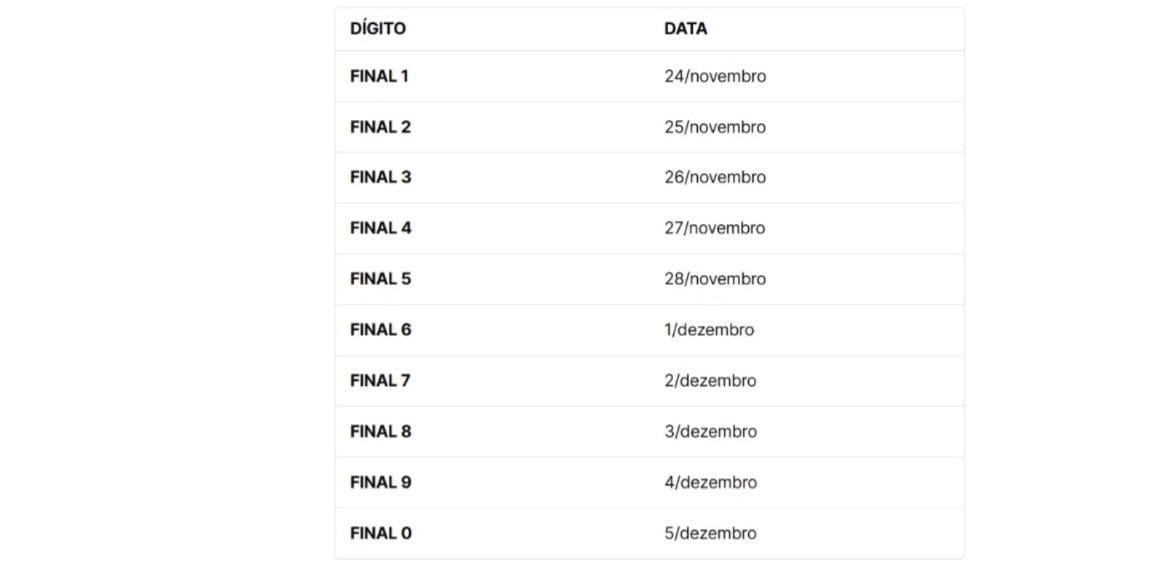Click the DÍGITO column header
The height and width of the screenshot is (568, 1172).
(378, 29)
